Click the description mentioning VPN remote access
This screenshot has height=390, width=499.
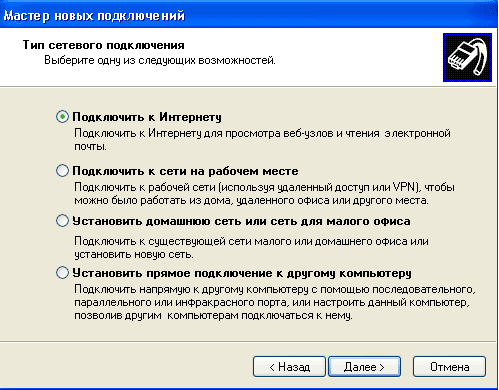pyautogui.click(x=264, y=194)
